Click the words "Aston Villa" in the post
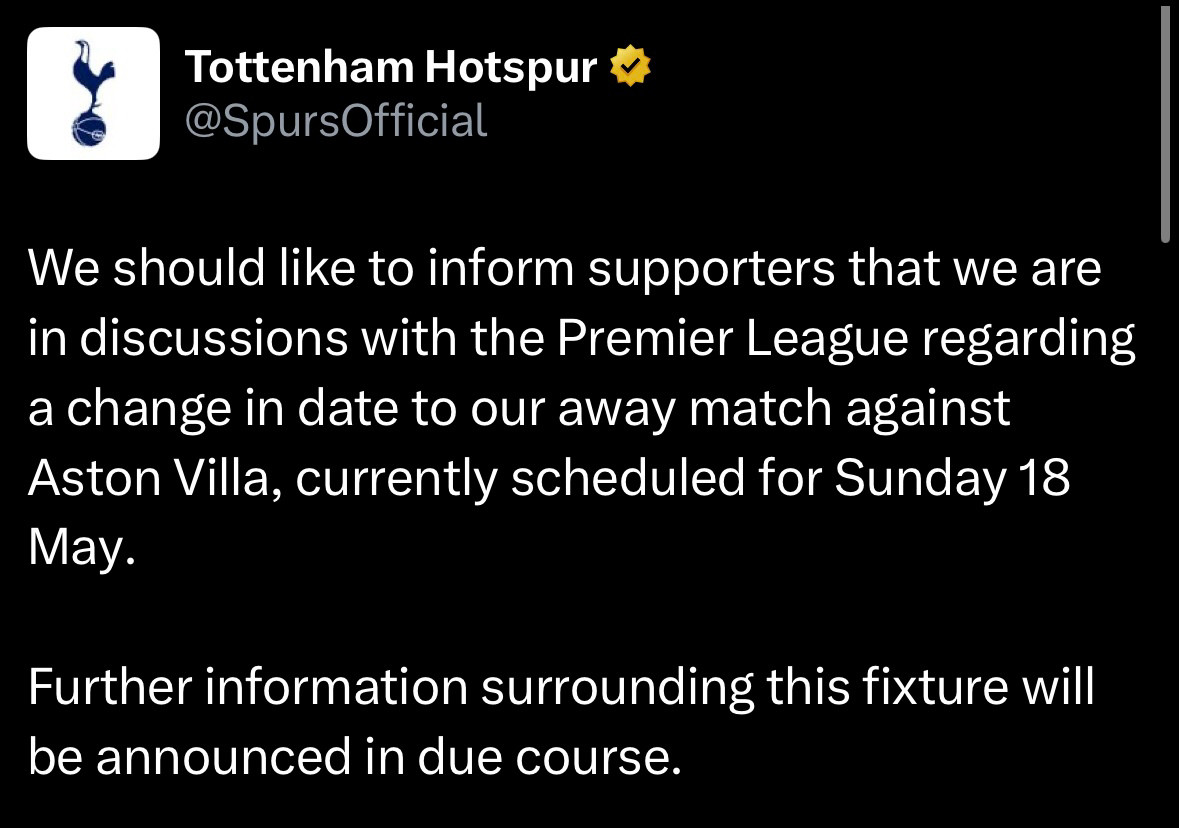The width and height of the screenshot is (1179, 828). tap(149, 478)
